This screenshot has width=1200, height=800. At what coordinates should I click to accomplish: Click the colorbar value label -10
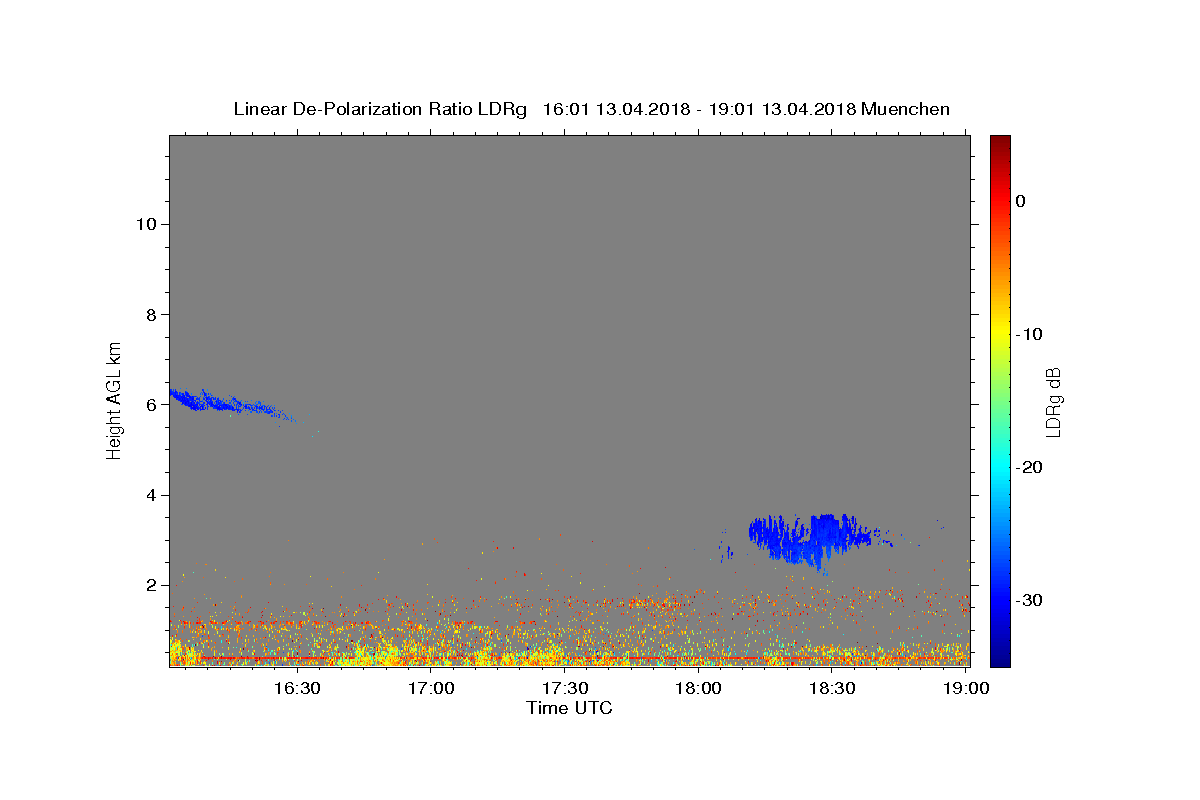1029,334
